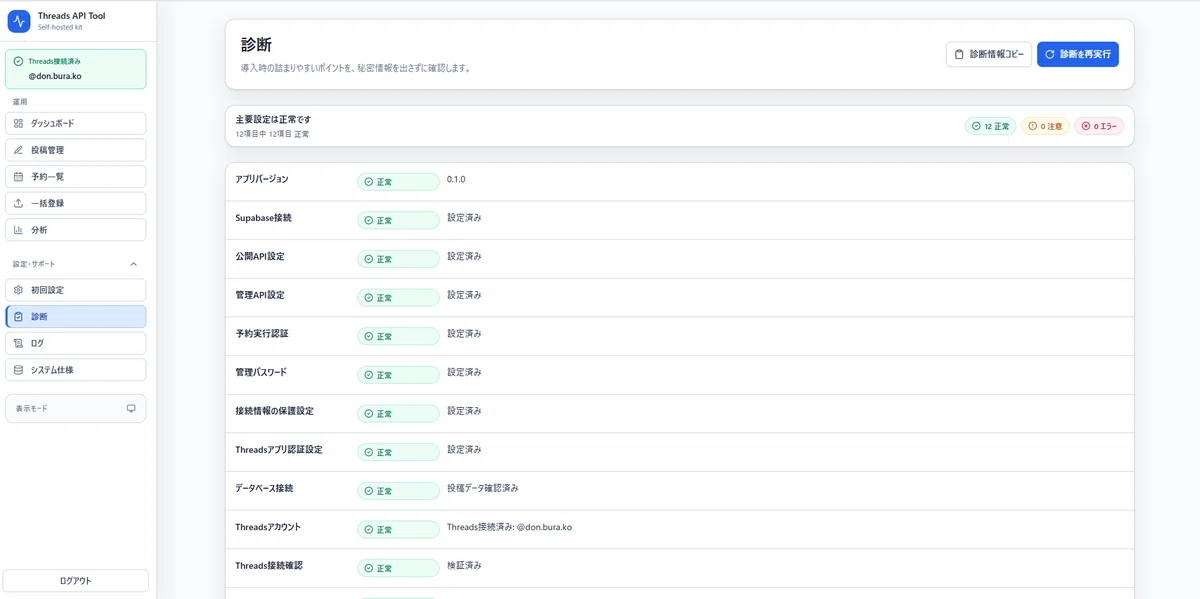Click the 診断情報コピー button
This screenshot has width=1200, height=599.
[x=989, y=54]
